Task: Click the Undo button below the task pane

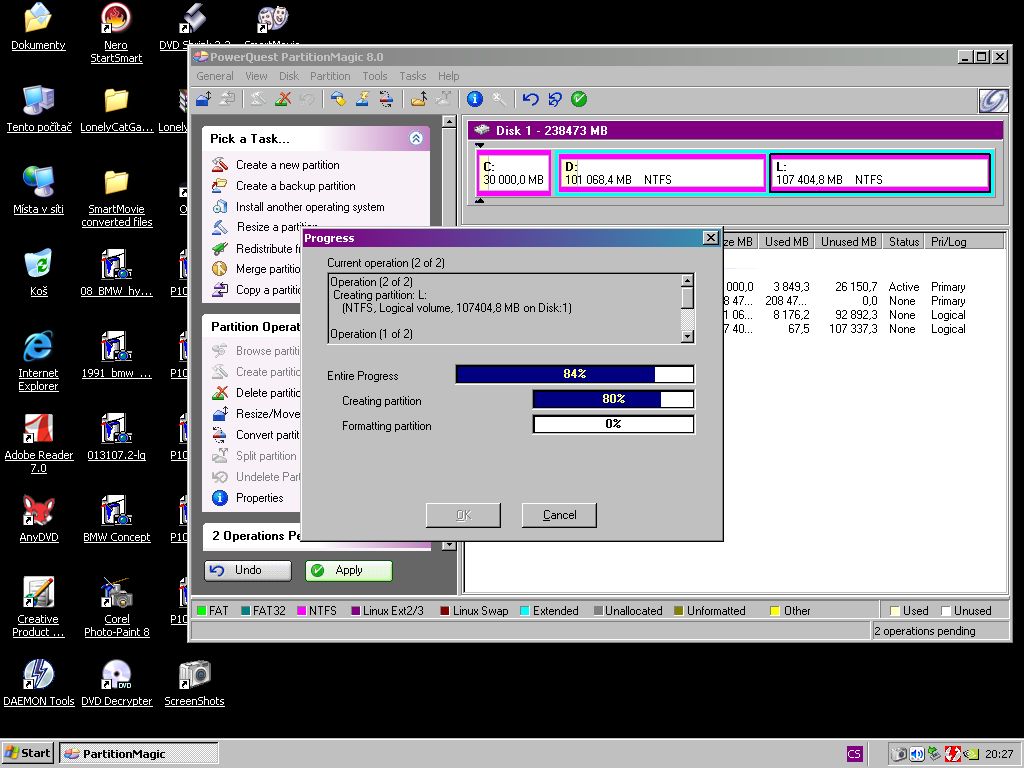Action: point(248,571)
